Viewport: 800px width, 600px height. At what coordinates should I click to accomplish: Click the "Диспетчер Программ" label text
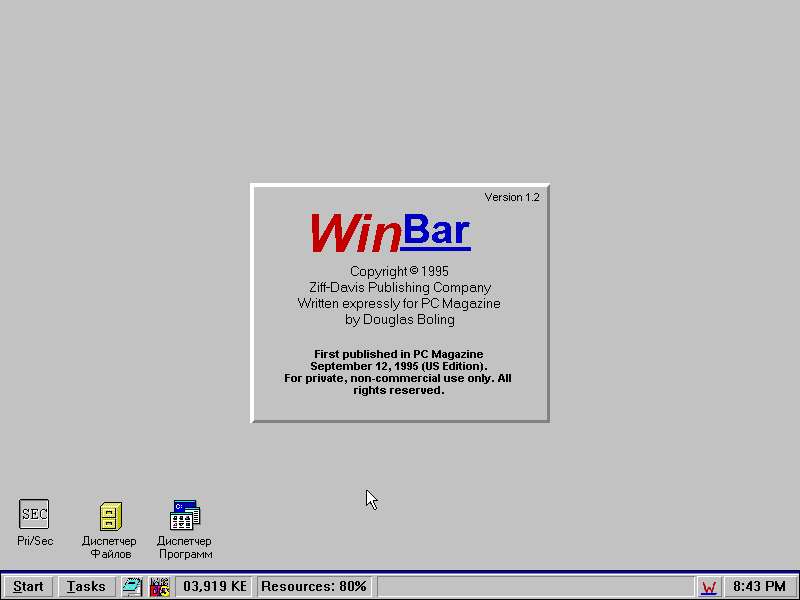click(185, 548)
